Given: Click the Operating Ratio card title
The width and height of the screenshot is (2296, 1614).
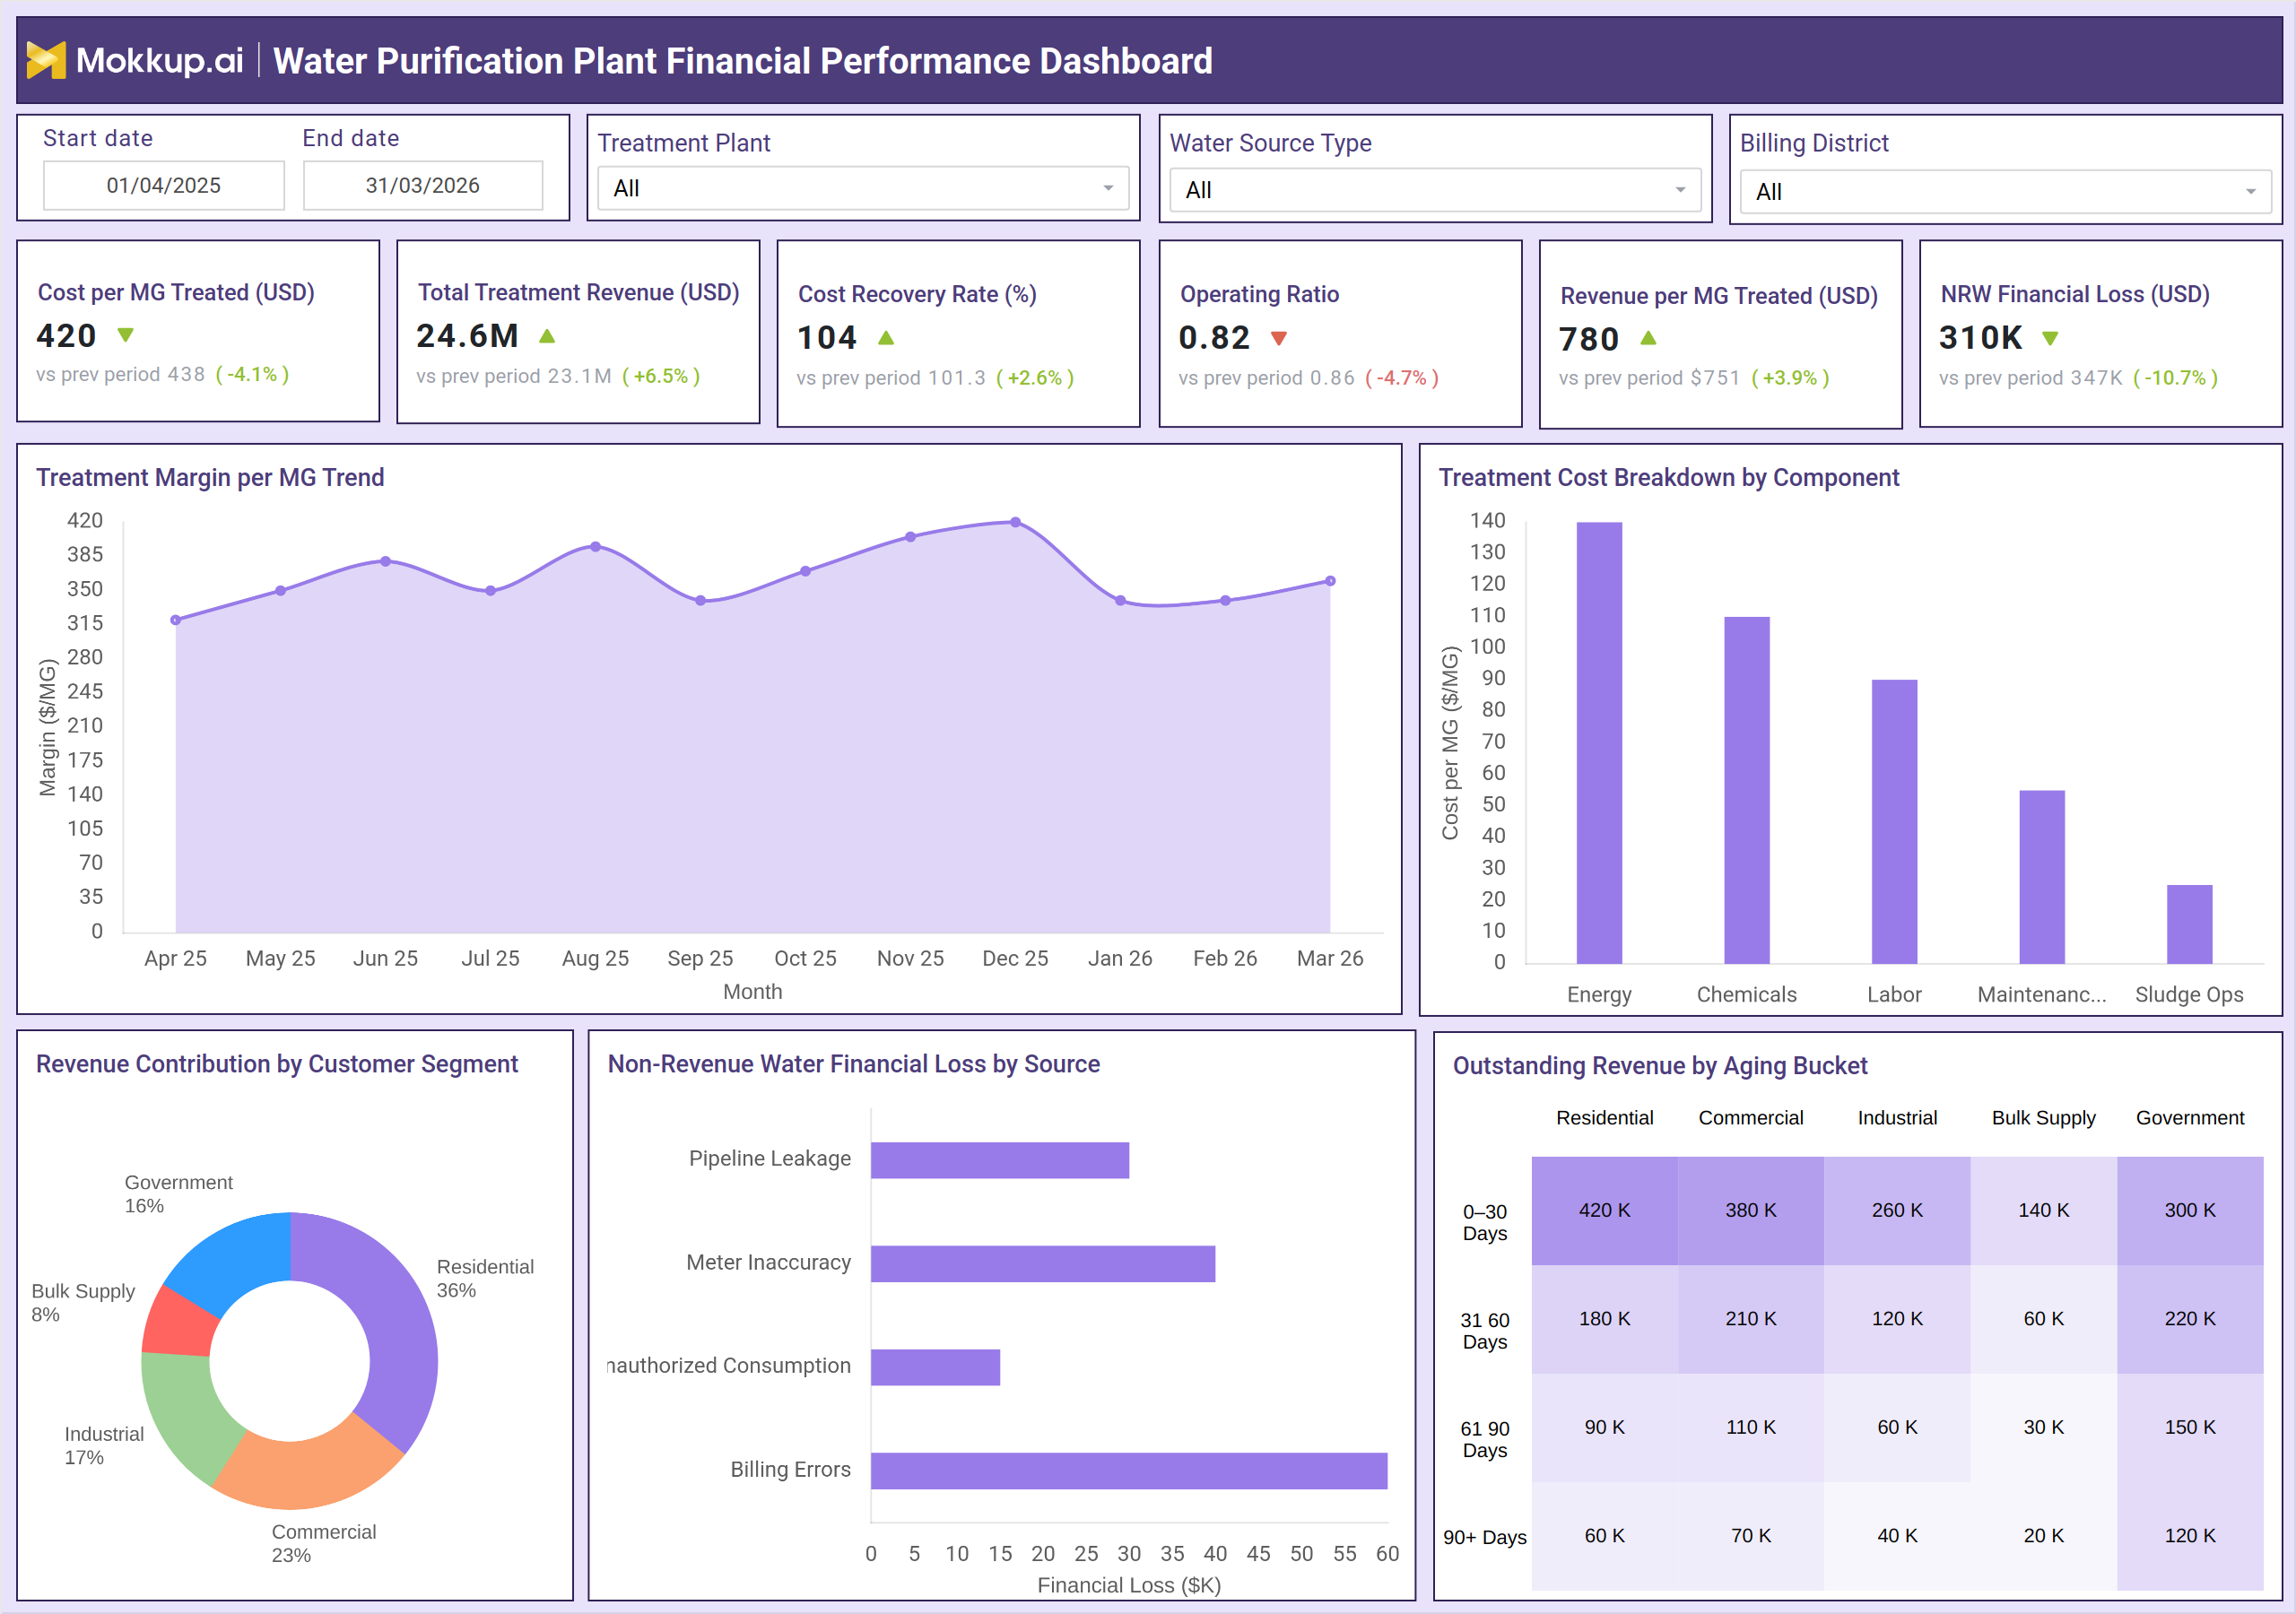Looking at the screenshot, I should pos(1259,294).
